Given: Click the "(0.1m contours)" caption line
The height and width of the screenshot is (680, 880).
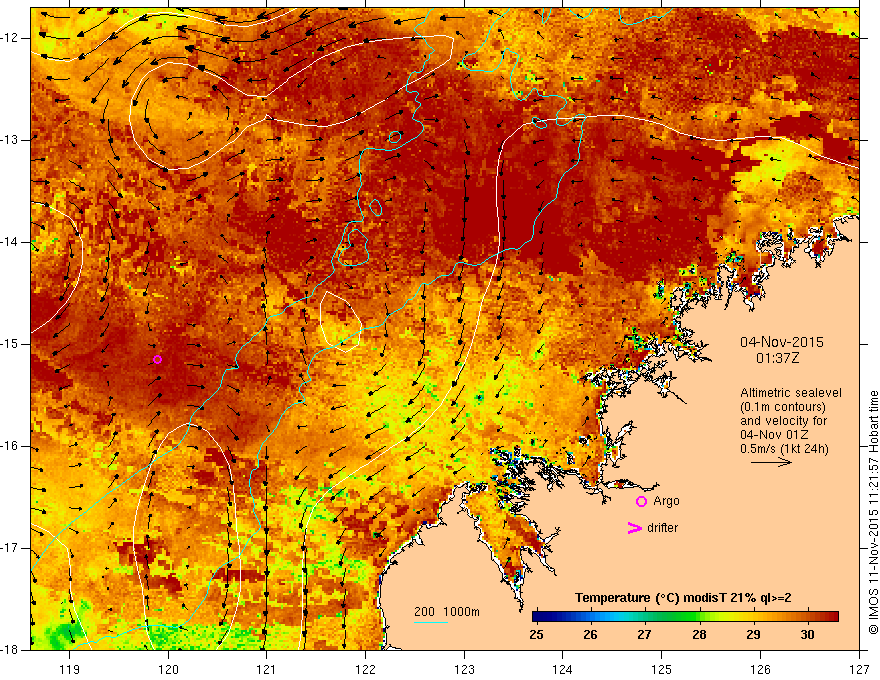Looking at the screenshot, I should click(783, 407).
